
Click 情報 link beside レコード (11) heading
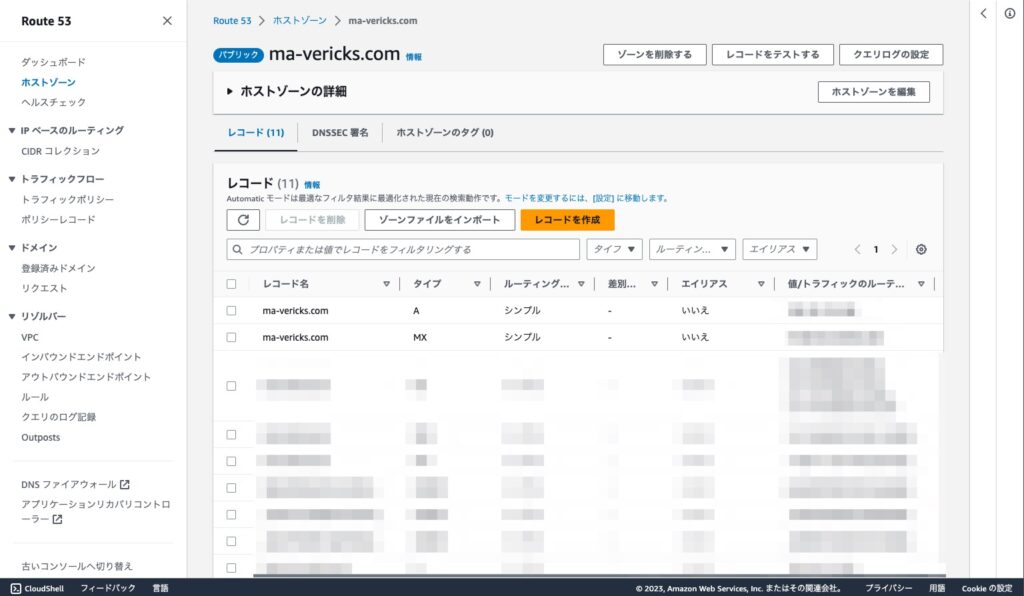pyautogui.click(x=312, y=185)
